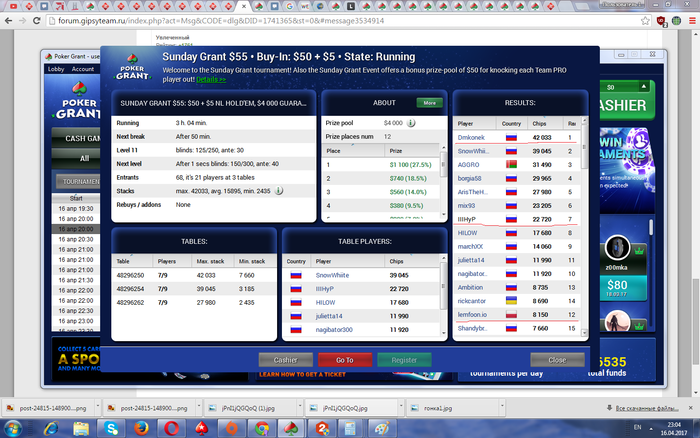The image size is (700, 438).
Task: Click the Table Players scrollbar thumb
Action: tap(444, 286)
